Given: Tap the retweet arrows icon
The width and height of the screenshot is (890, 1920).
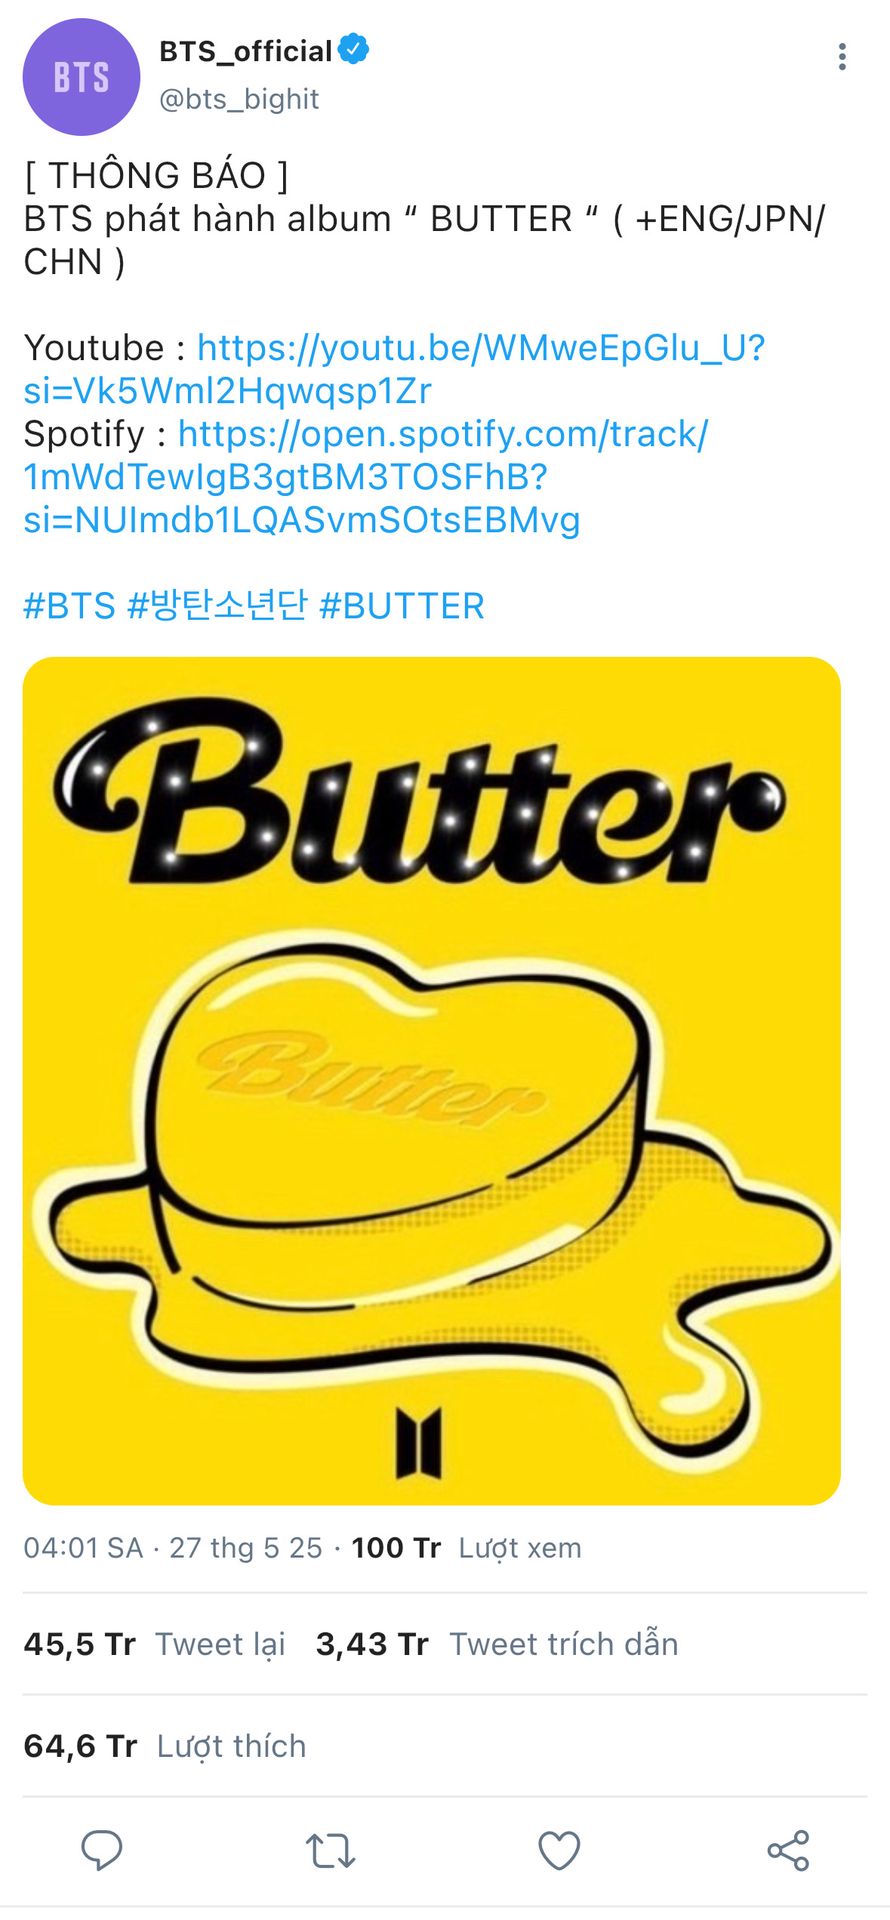Looking at the screenshot, I should tap(330, 1850).
